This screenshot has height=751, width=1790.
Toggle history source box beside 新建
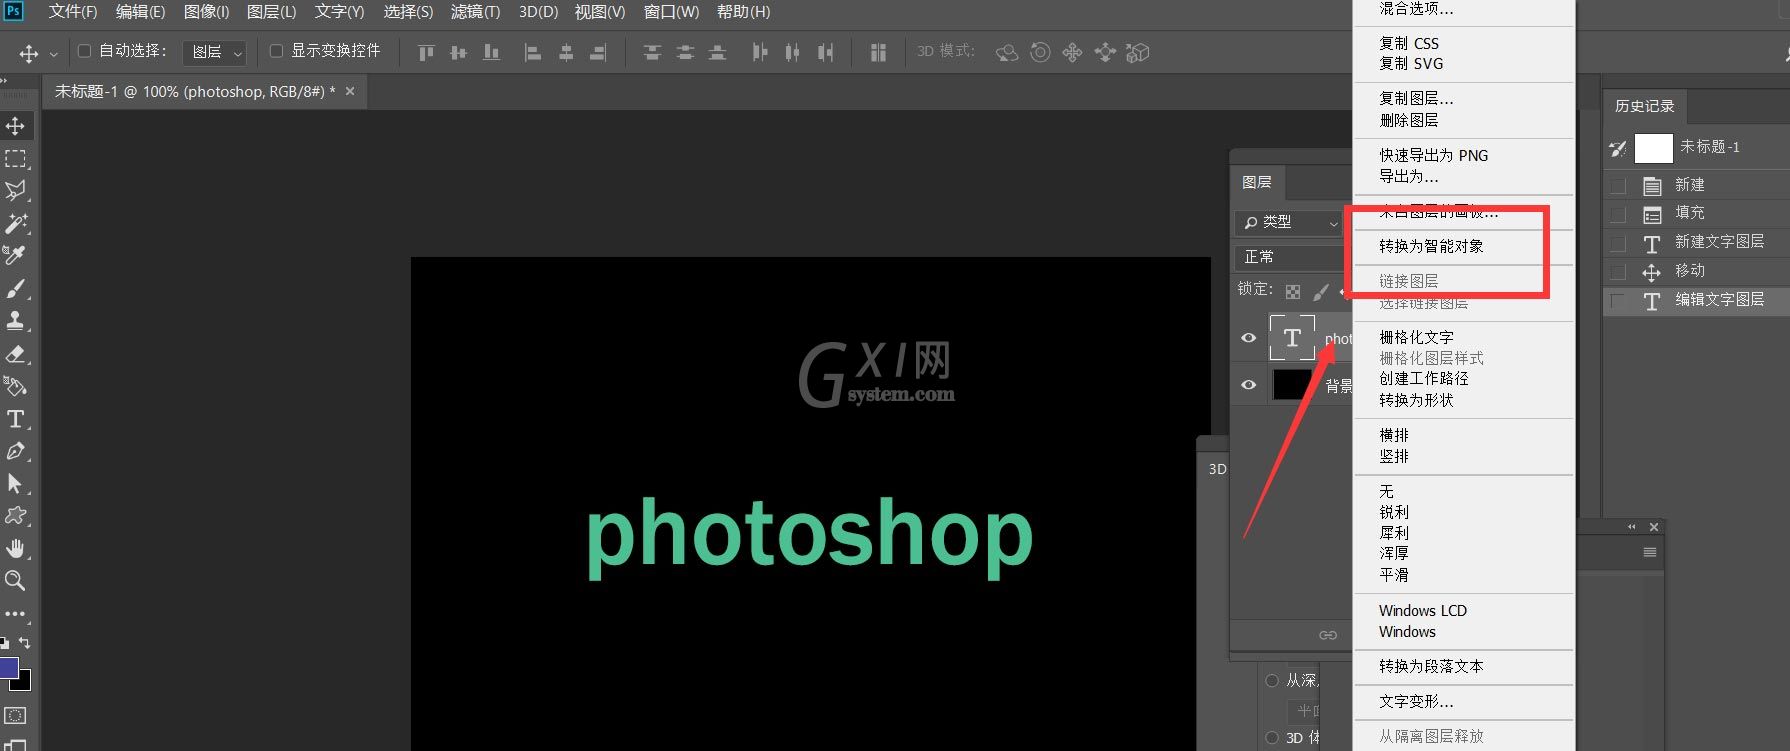tap(1618, 186)
